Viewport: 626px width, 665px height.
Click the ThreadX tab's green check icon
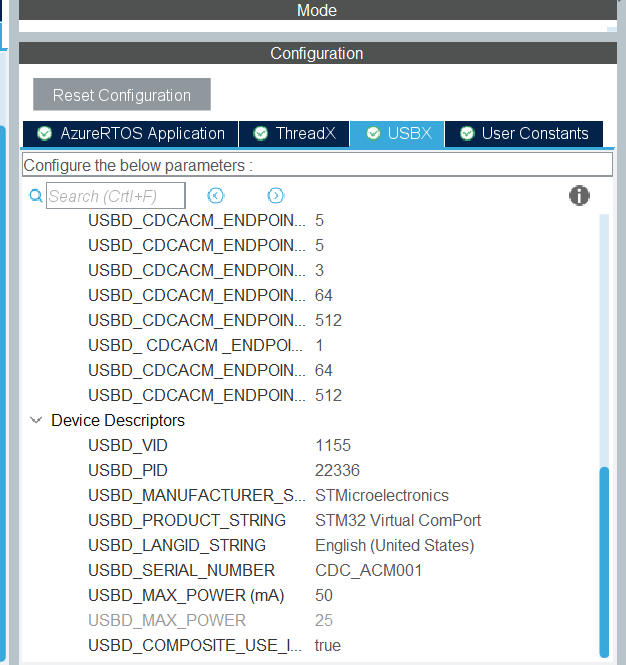[260, 134]
